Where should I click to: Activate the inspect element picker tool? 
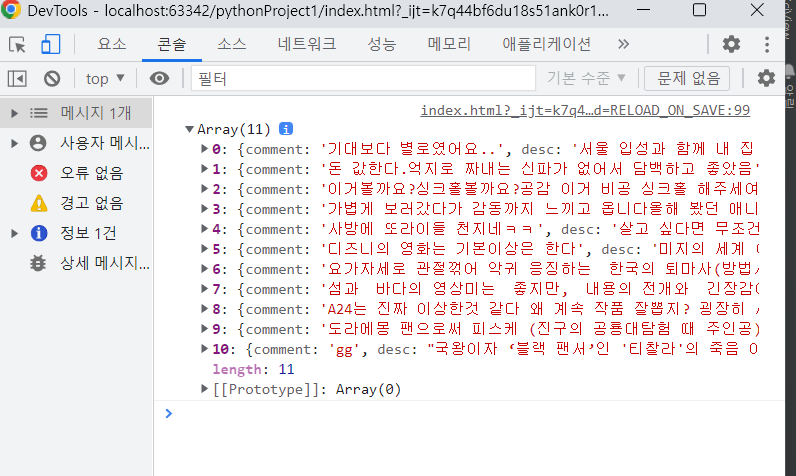(x=17, y=45)
